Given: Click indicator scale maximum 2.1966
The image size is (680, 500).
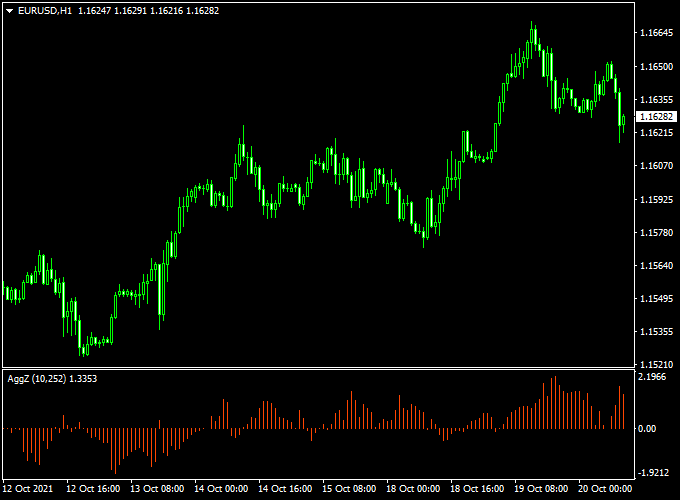Looking at the screenshot, I should pos(652,377).
